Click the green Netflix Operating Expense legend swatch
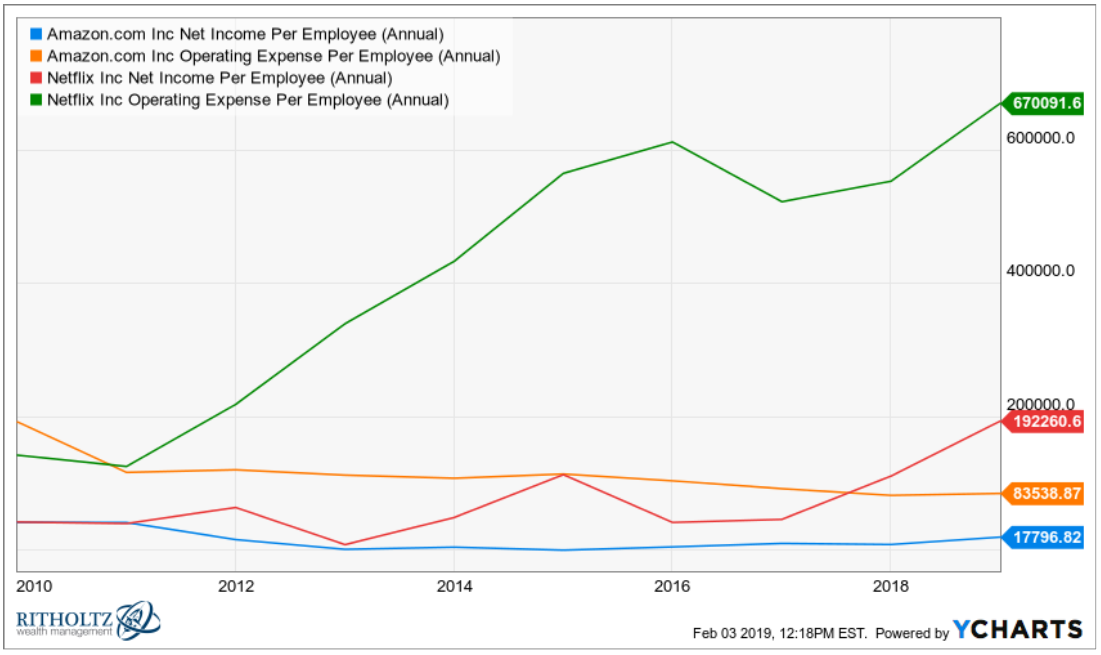The width and height of the screenshot is (1101, 655). [36, 100]
